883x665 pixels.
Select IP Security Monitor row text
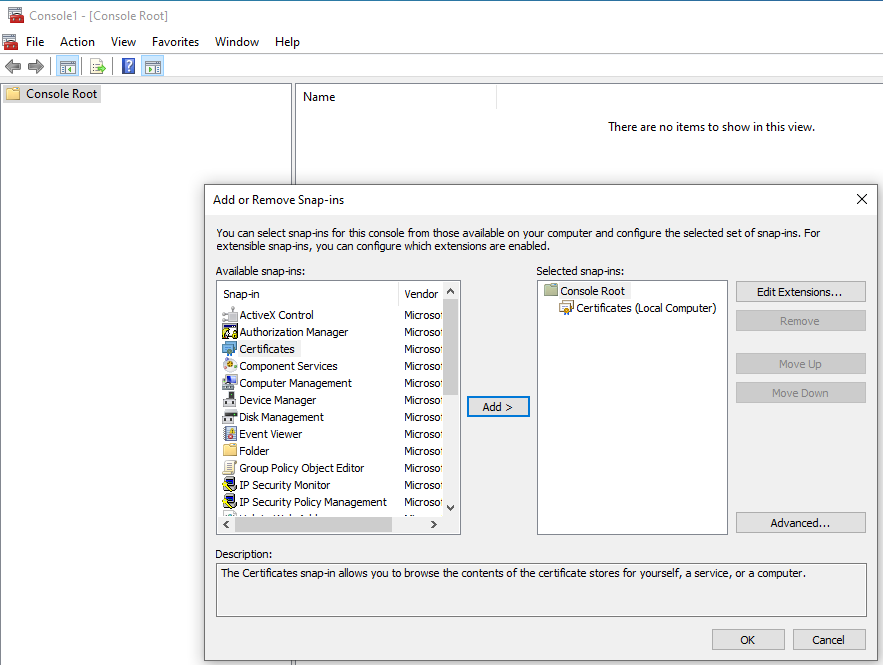click(284, 485)
